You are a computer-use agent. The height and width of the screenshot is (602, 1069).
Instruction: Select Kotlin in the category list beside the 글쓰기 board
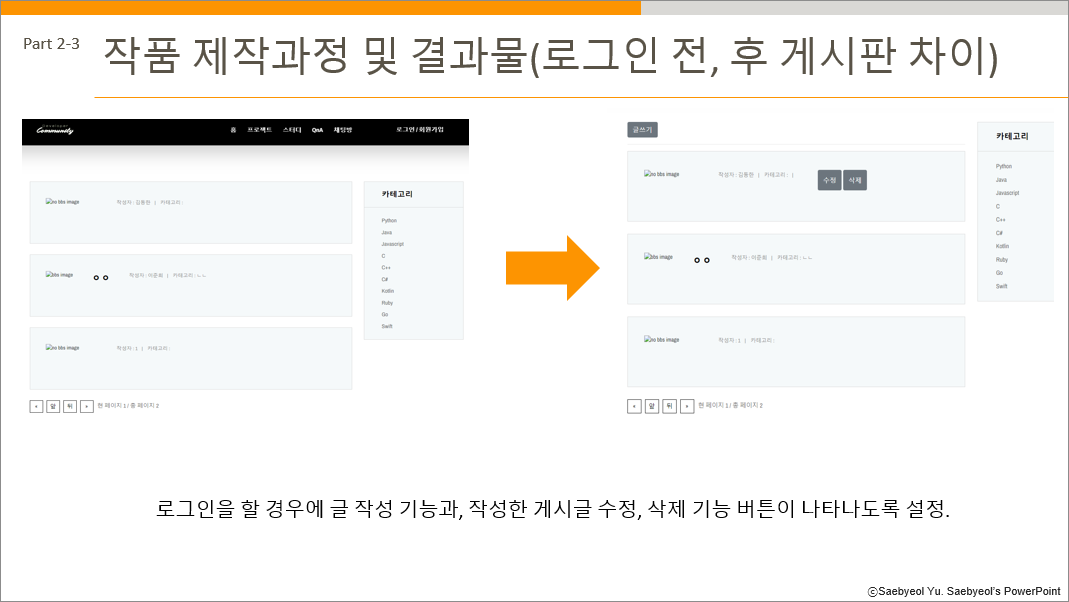click(1002, 246)
